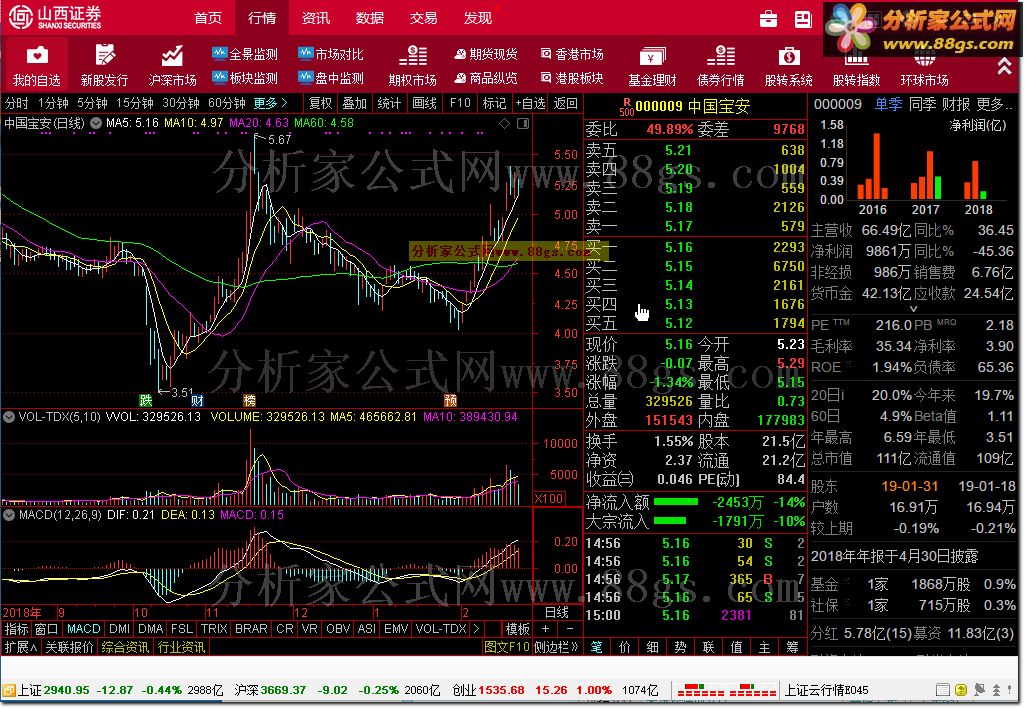1025x708 pixels.
Task: Open 股转系统 icon
Action: [788, 66]
